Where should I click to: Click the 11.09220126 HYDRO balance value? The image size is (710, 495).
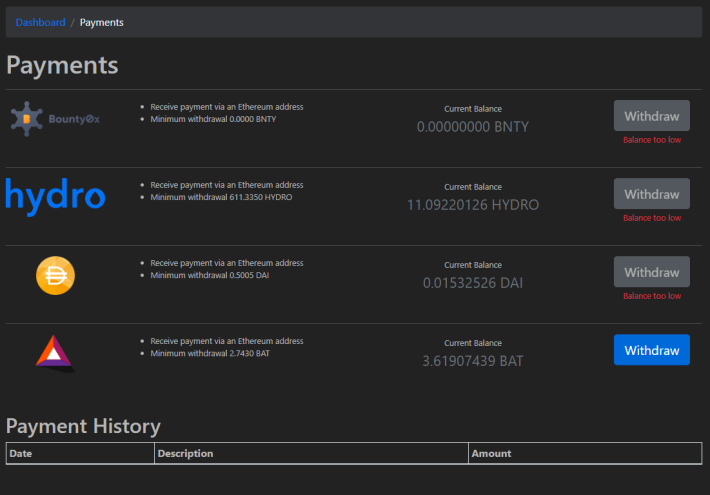[473, 205]
